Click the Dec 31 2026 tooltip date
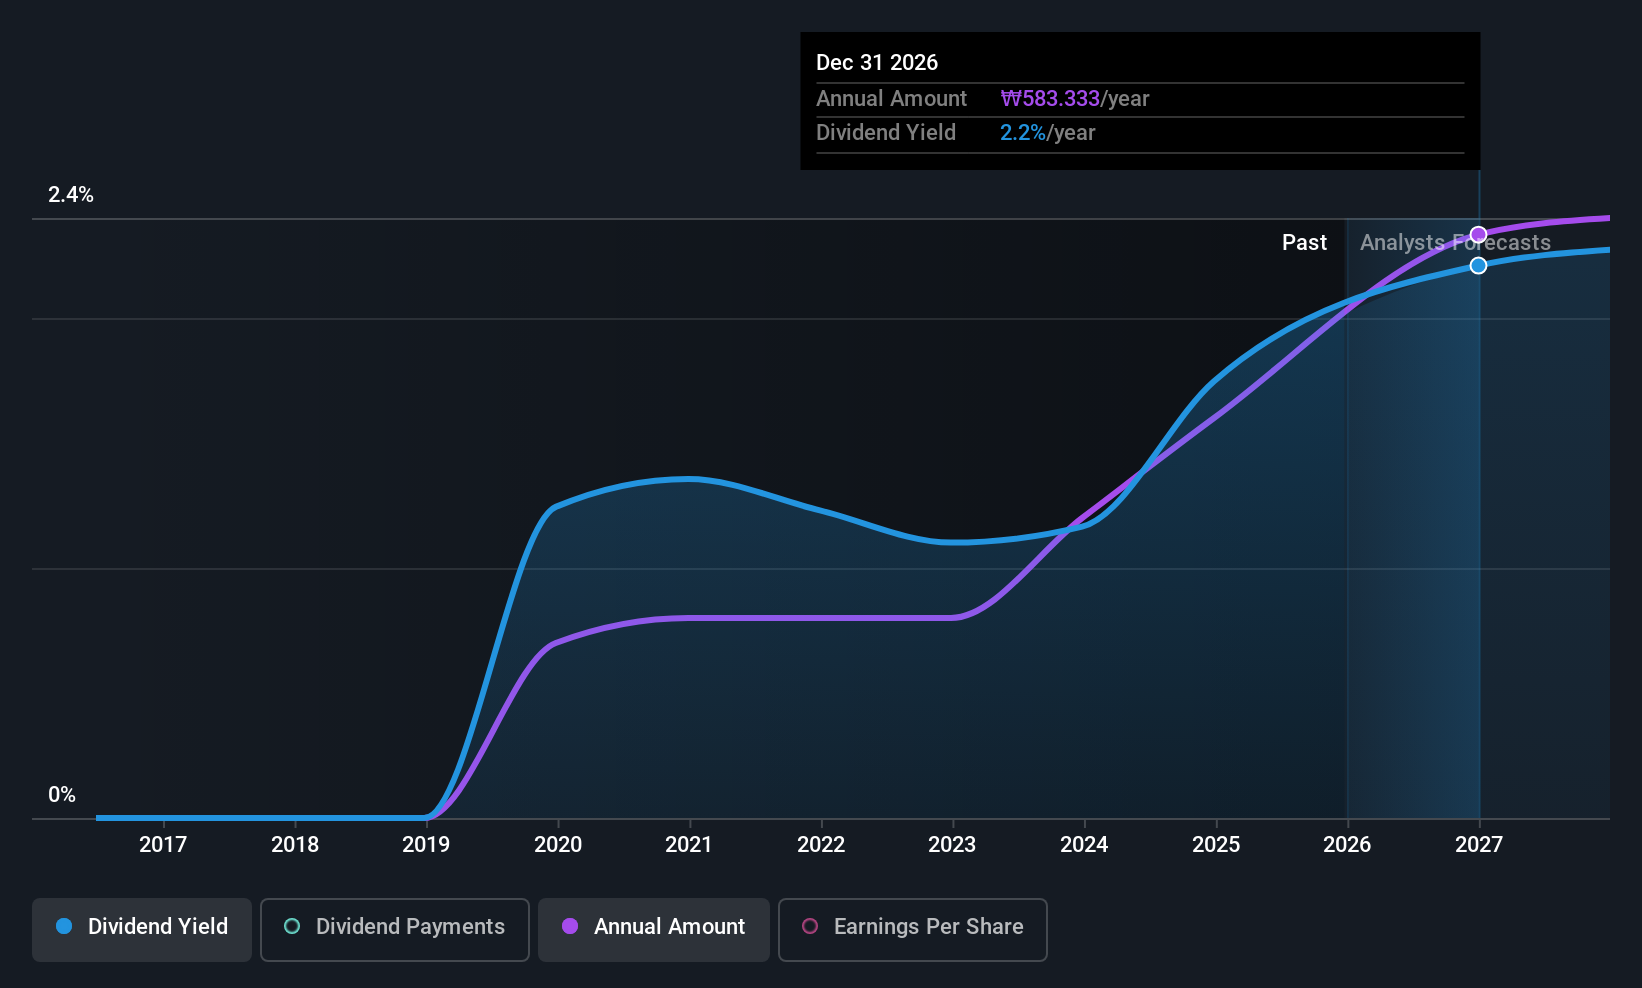Screen dimensions: 1642x988 coord(877,62)
